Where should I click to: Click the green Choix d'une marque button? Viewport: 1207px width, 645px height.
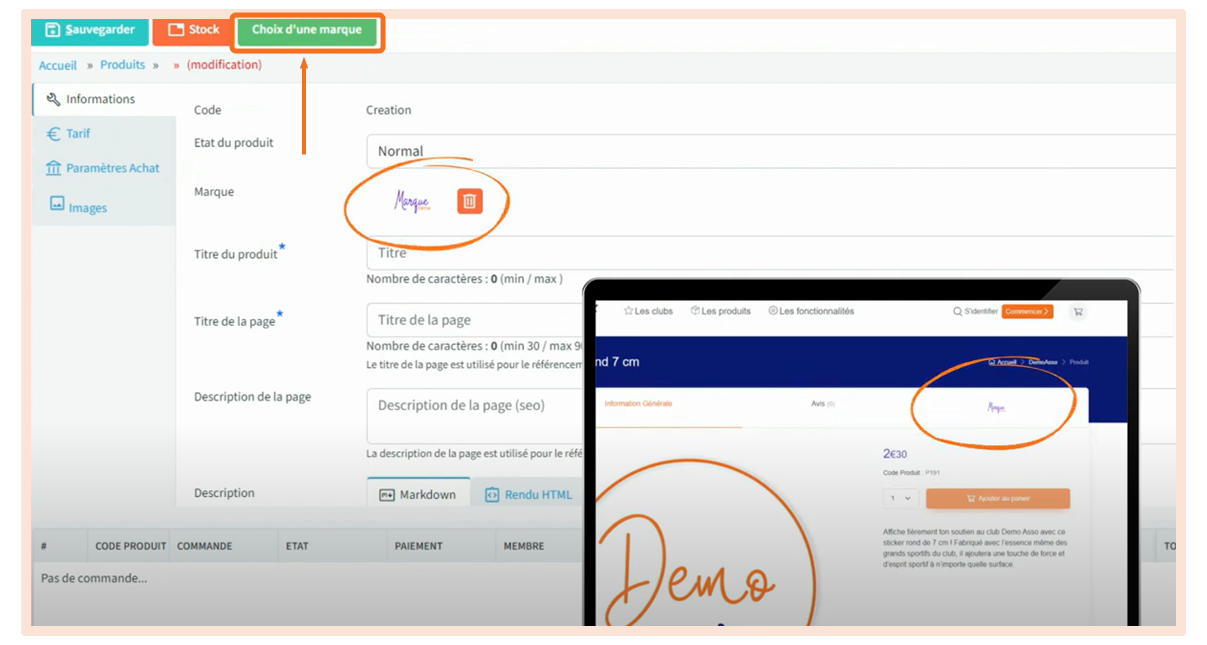click(x=306, y=30)
